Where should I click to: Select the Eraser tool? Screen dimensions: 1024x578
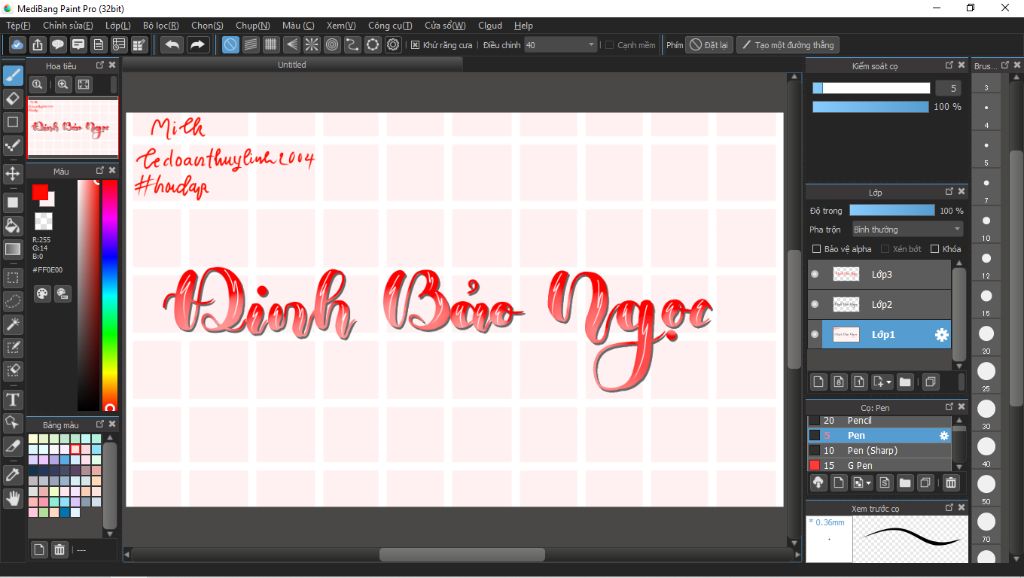(x=13, y=99)
